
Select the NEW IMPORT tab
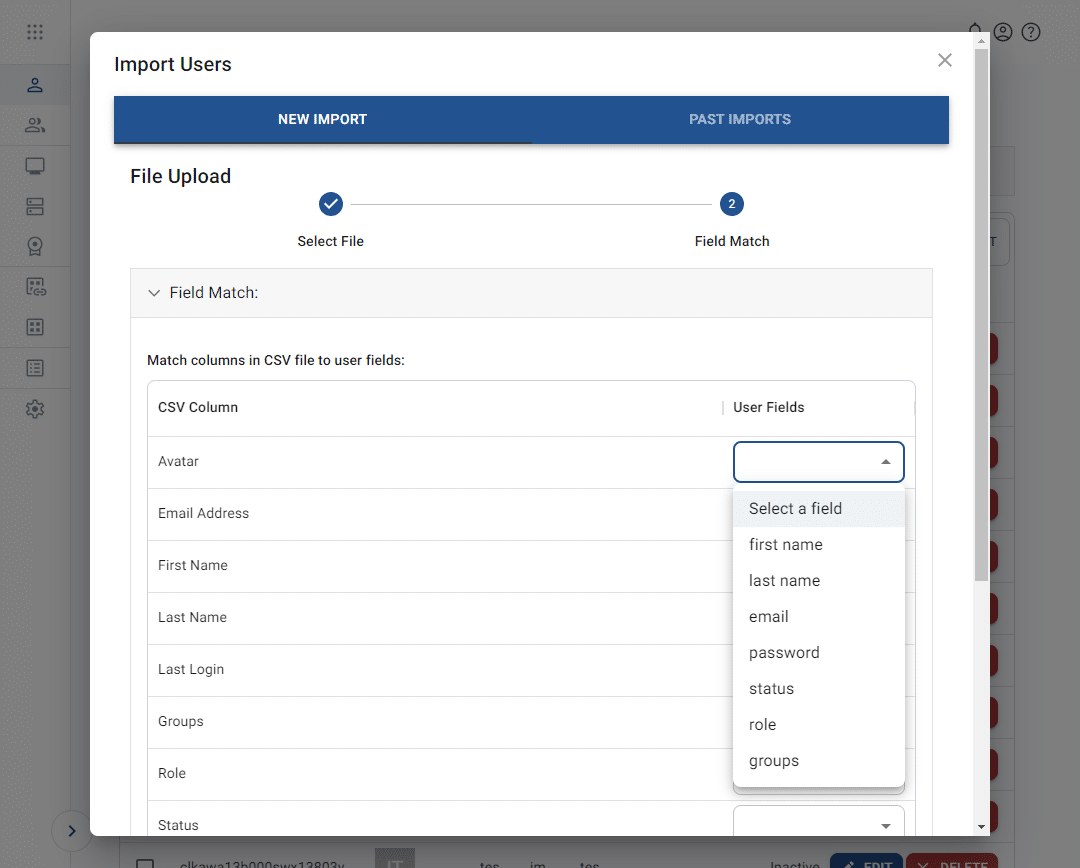pyautogui.click(x=322, y=119)
